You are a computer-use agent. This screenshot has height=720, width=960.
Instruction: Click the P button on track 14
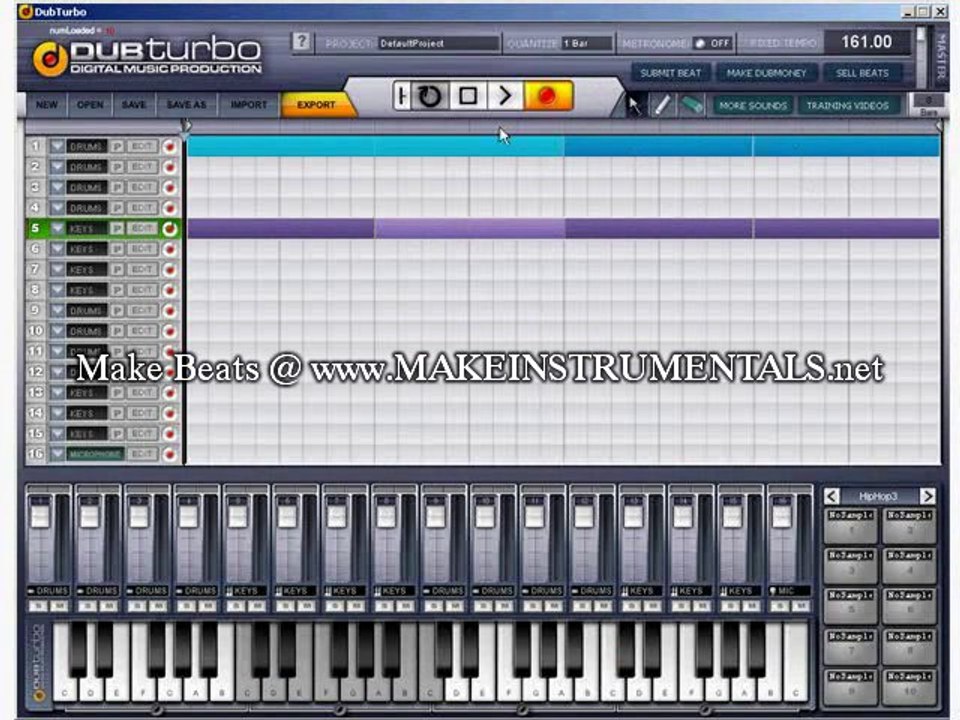(x=117, y=413)
